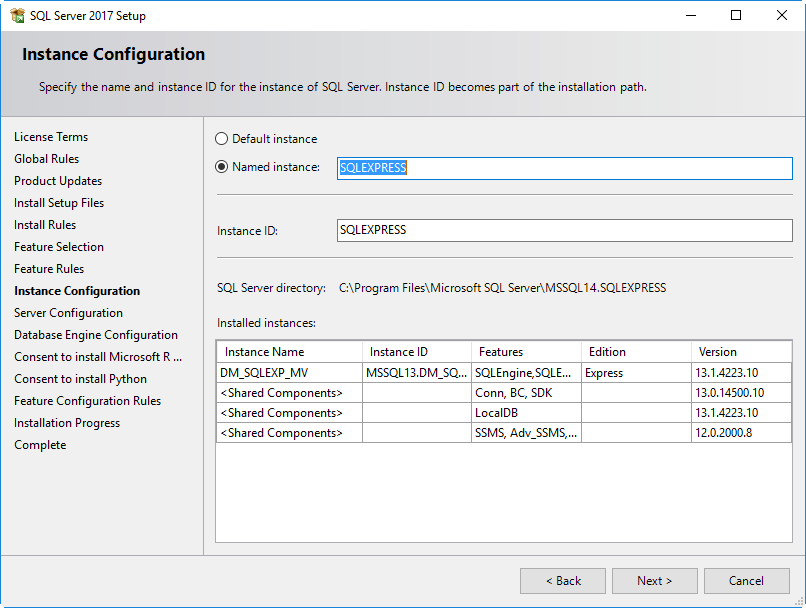Click the Instance ID text field
Viewport: 806px width, 608px height.
(564, 230)
